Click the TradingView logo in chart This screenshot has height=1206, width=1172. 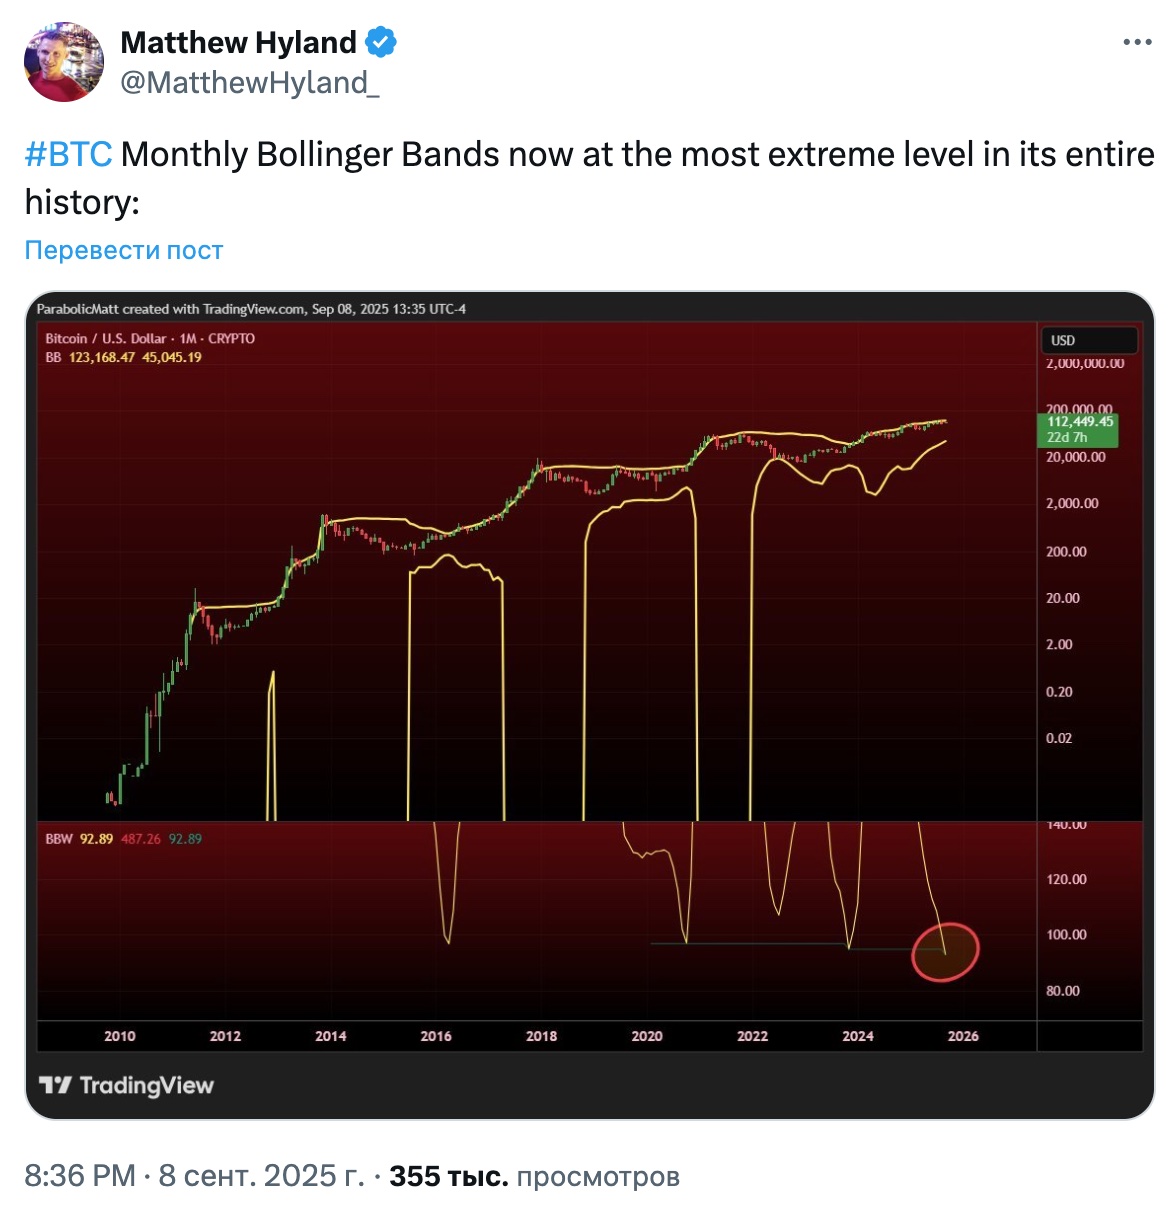click(126, 1085)
